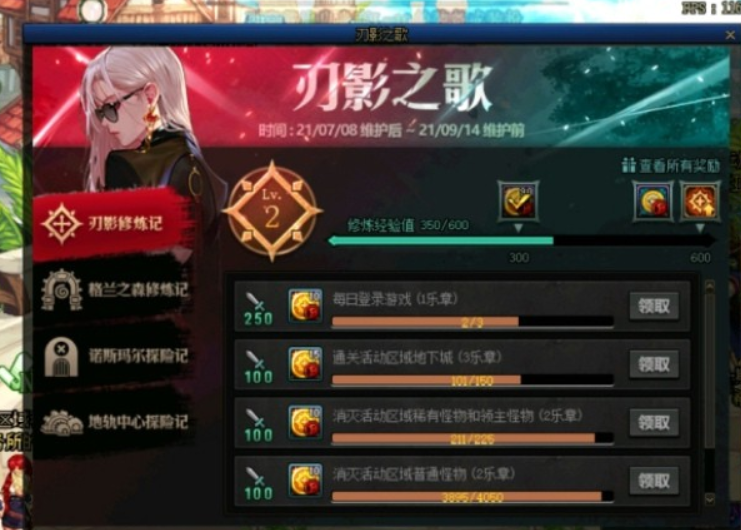Claim the 每日登录游戏 reward with 领取
The width and height of the screenshot is (741, 530).
coord(654,306)
